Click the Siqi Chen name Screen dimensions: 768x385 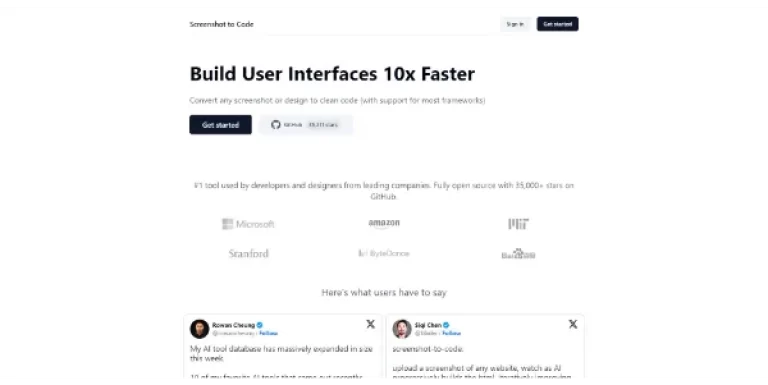428,325
